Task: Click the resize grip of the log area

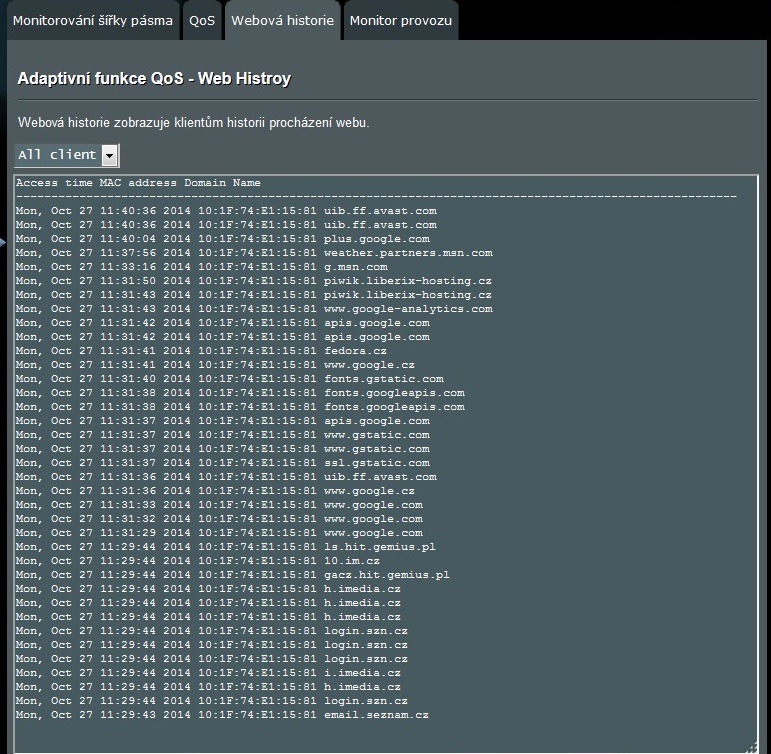Action: (751, 748)
